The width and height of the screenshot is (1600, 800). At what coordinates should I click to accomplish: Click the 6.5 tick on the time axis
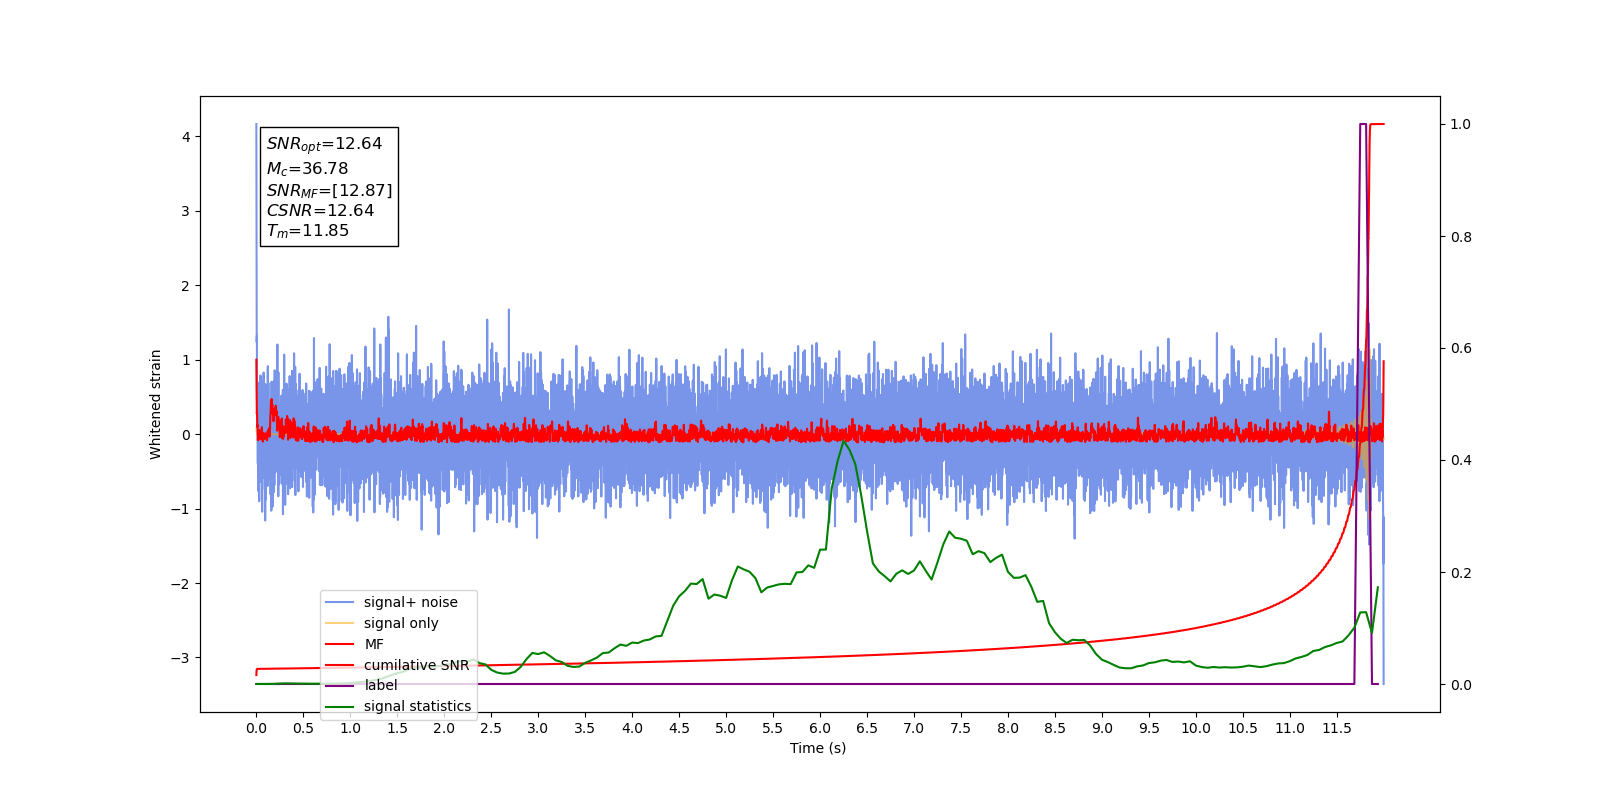pos(867,728)
